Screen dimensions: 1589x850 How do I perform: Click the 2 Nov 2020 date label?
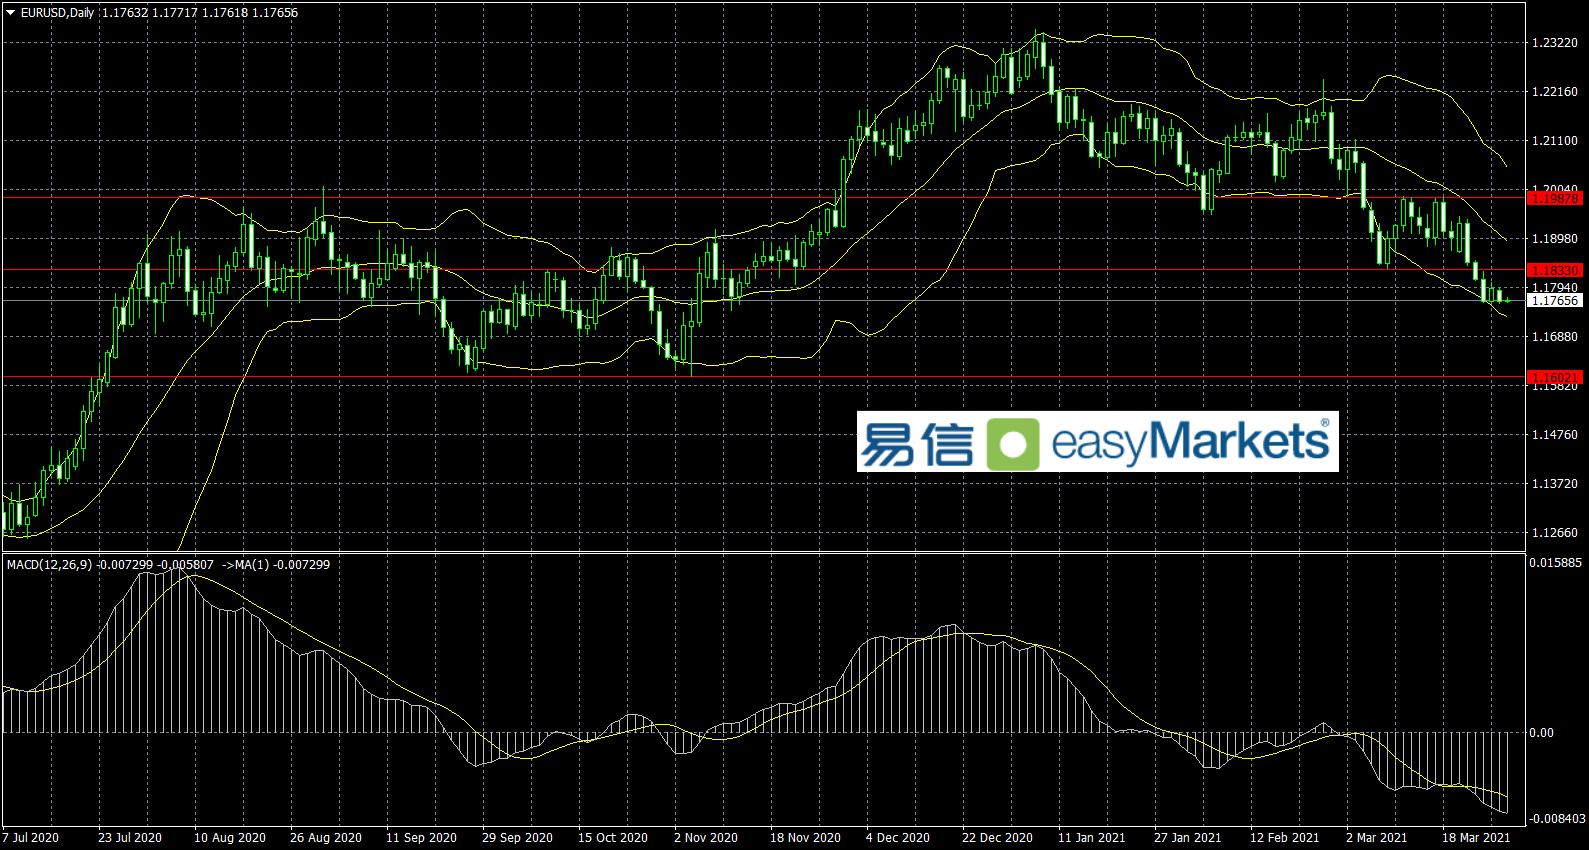click(705, 838)
